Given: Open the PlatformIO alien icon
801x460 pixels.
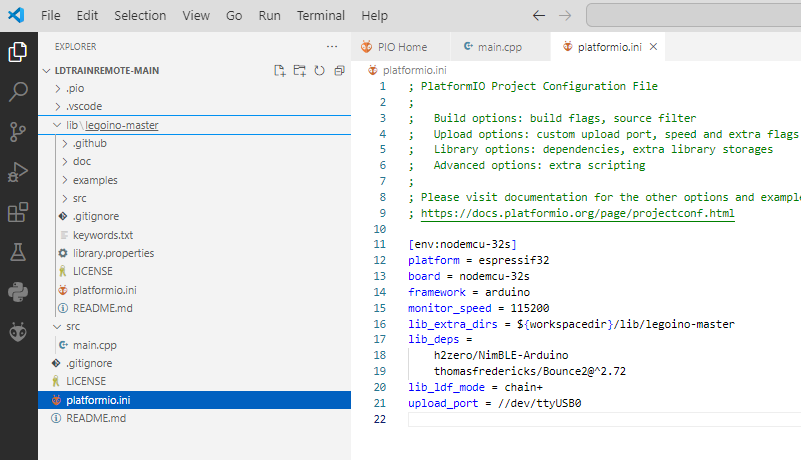Looking at the screenshot, I should 18,331.
